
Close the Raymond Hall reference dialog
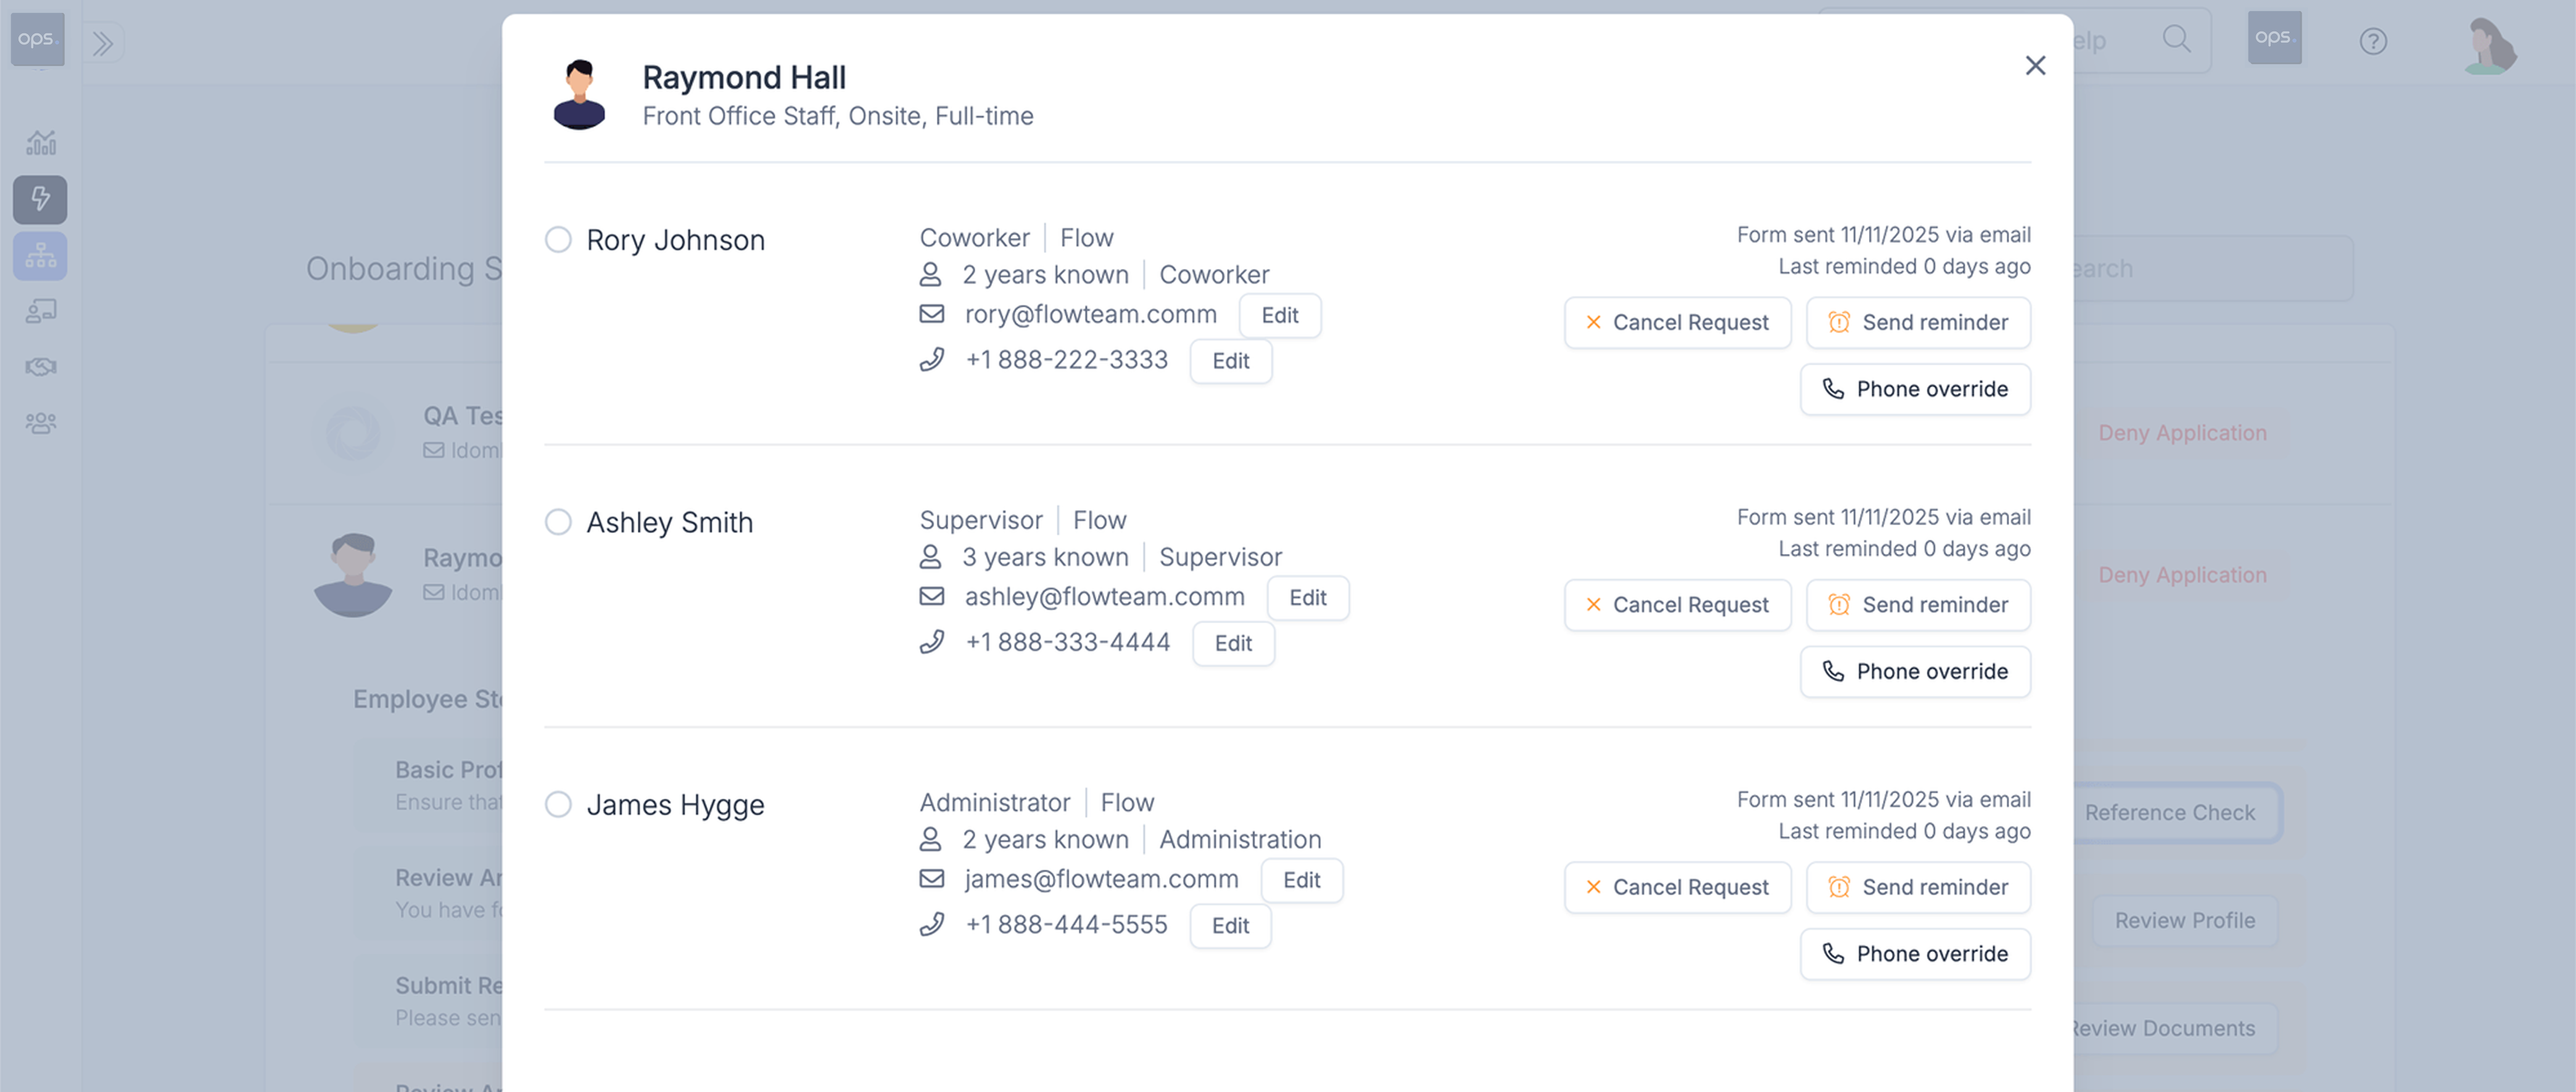tap(2035, 65)
